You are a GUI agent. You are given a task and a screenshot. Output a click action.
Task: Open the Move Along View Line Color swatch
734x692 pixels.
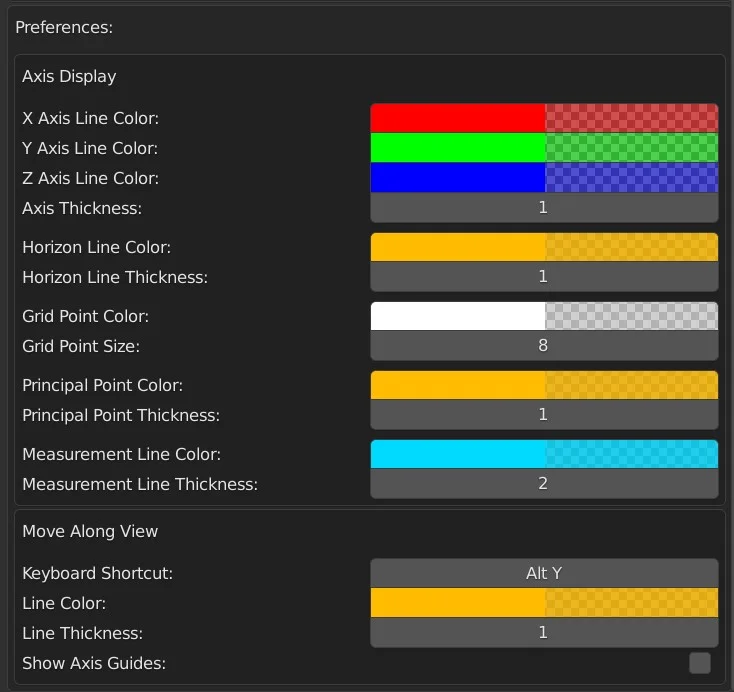click(x=544, y=603)
